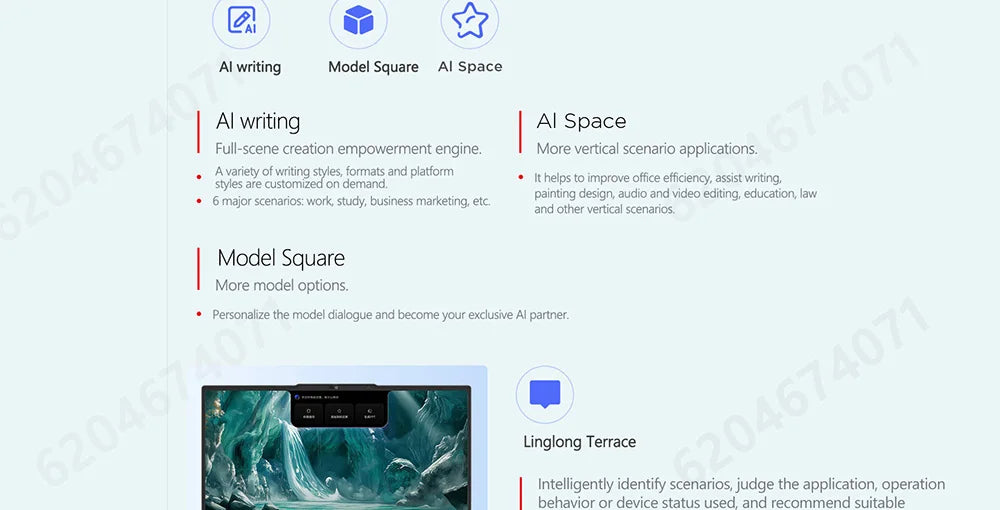Viewport: 1000px width, 510px height.
Task: Select the 'Model Square' label under cube icon
Action: pyautogui.click(x=374, y=67)
